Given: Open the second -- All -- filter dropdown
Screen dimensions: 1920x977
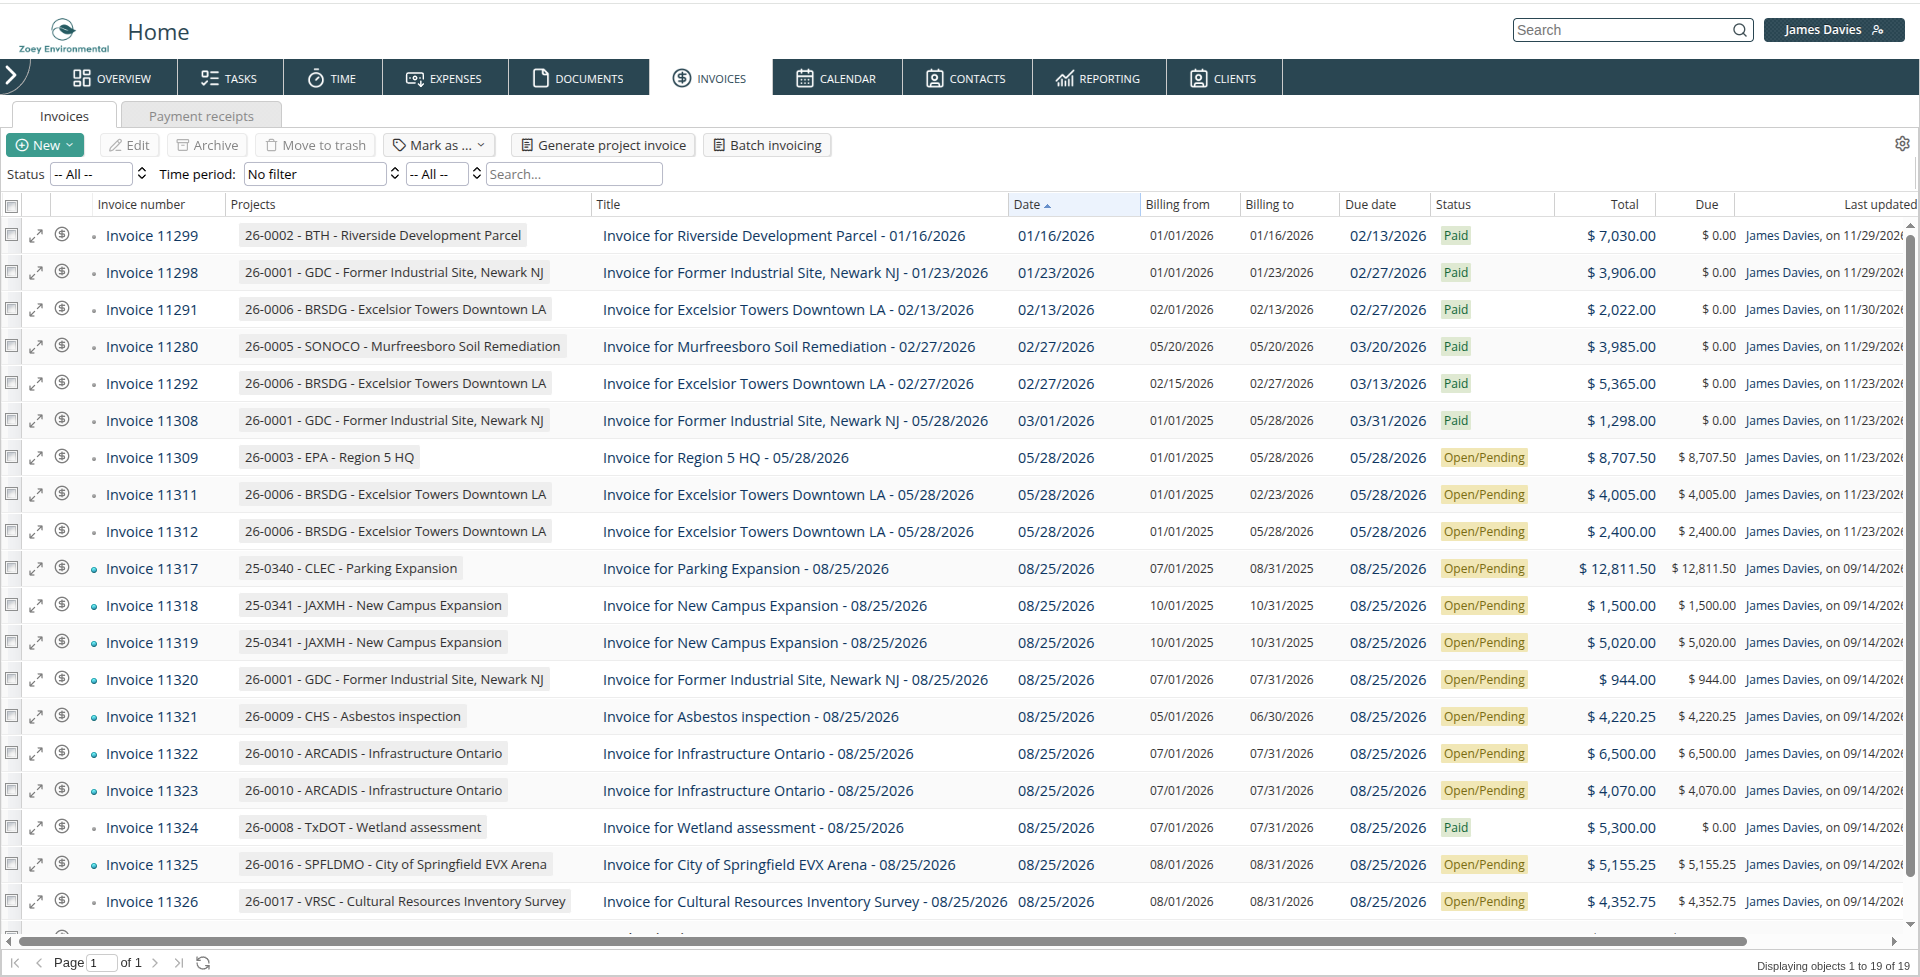Looking at the screenshot, I should pos(445,174).
